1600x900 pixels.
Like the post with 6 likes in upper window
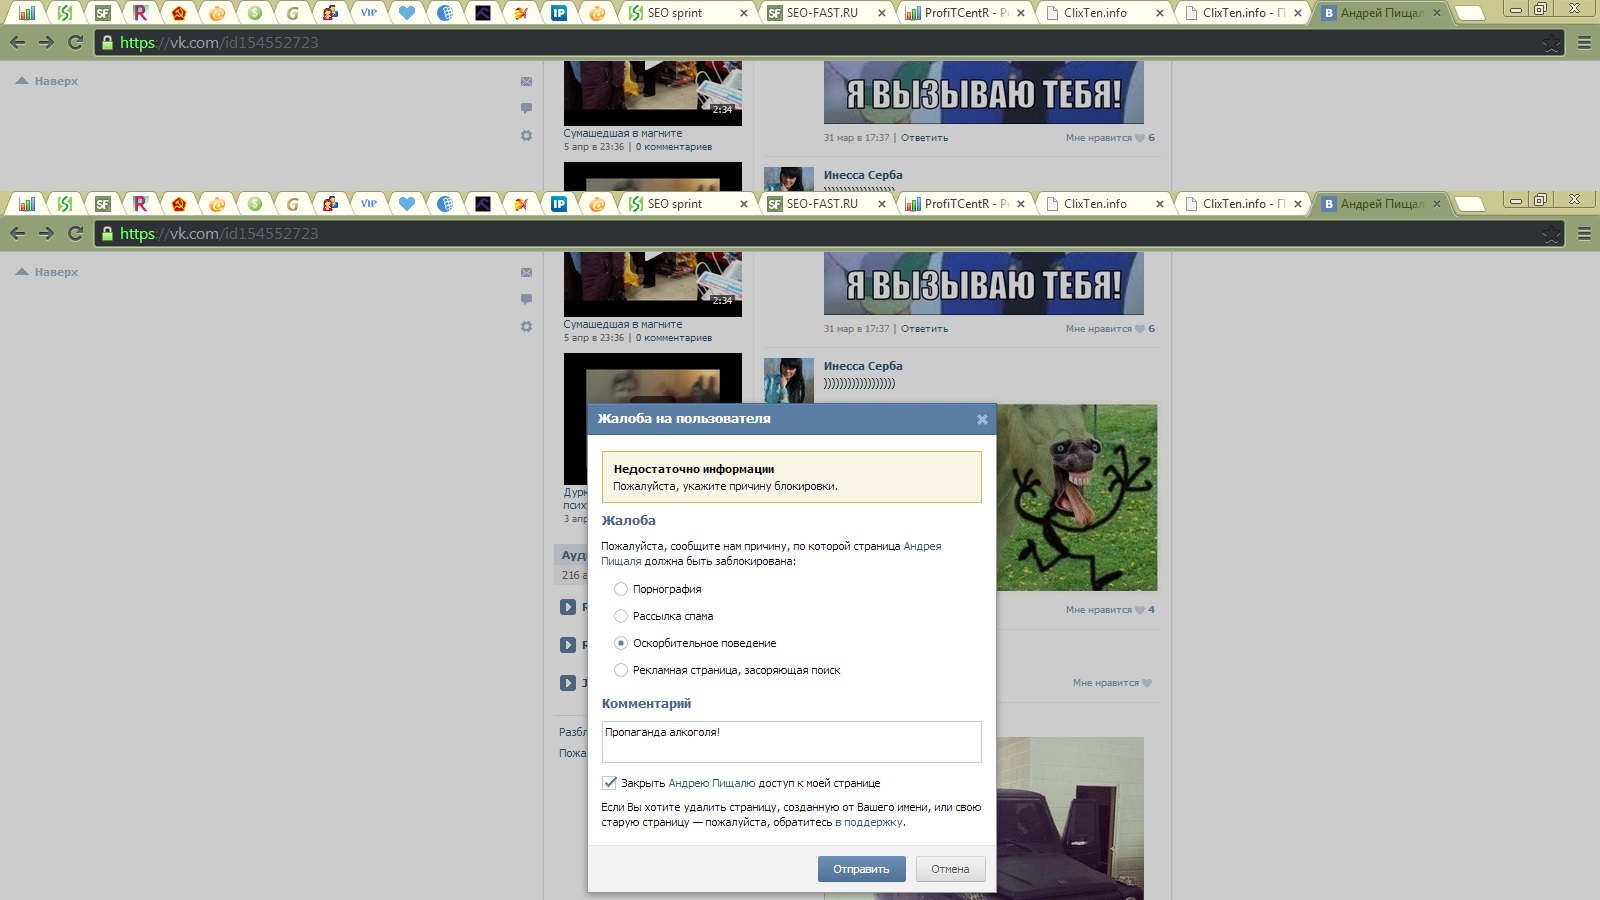pos(1110,138)
